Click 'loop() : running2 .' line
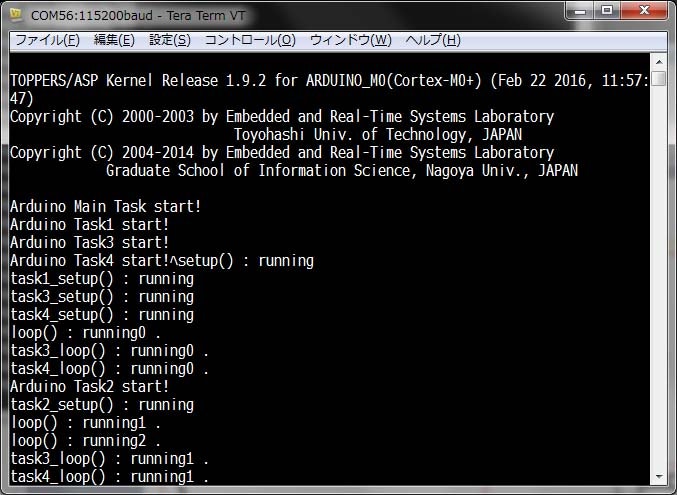This screenshot has width=677, height=495. tap(86, 441)
